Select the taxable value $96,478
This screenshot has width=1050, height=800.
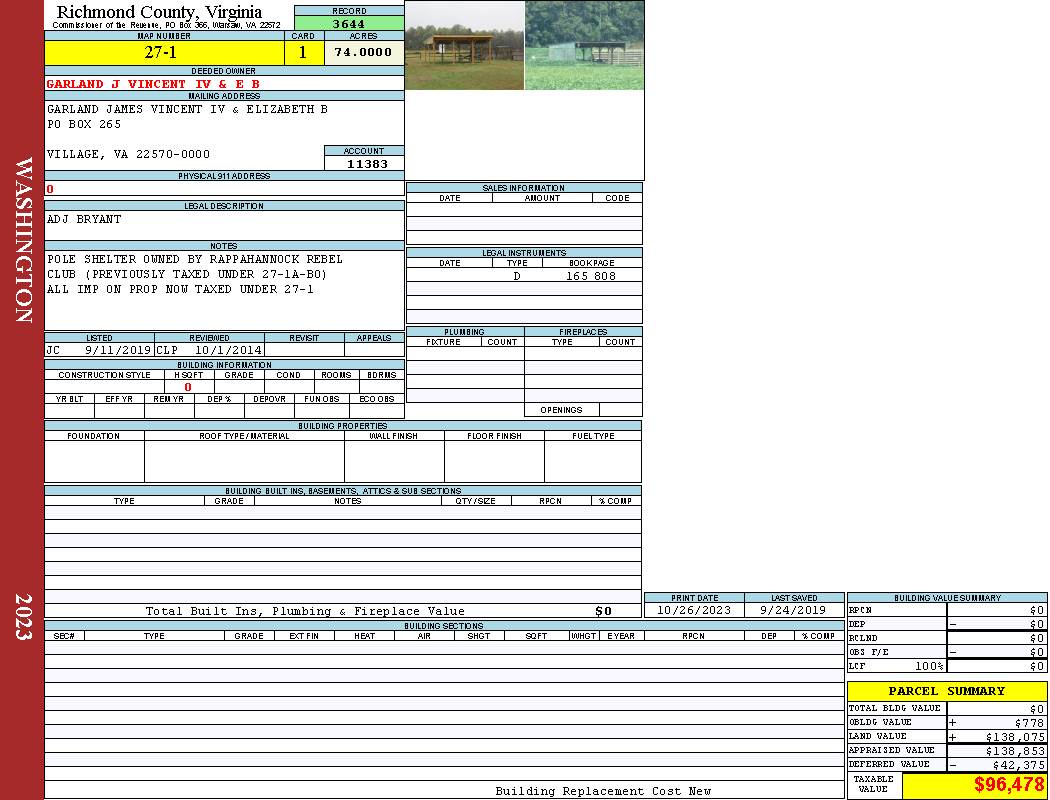tap(1008, 786)
